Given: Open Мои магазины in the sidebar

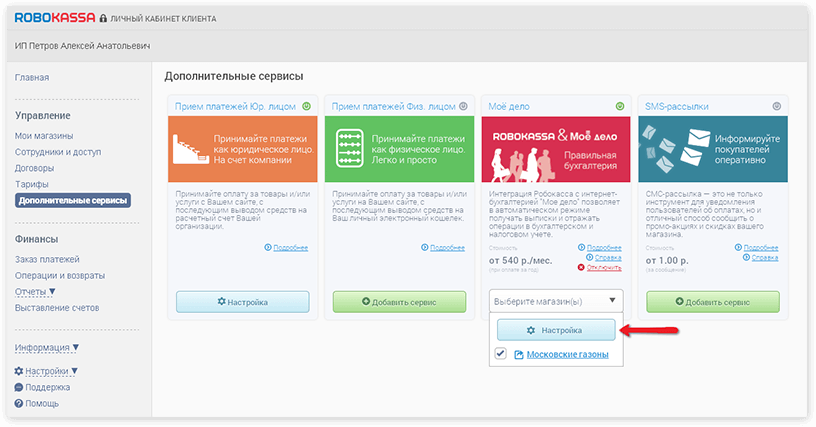Looking at the screenshot, I should (x=44, y=136).
